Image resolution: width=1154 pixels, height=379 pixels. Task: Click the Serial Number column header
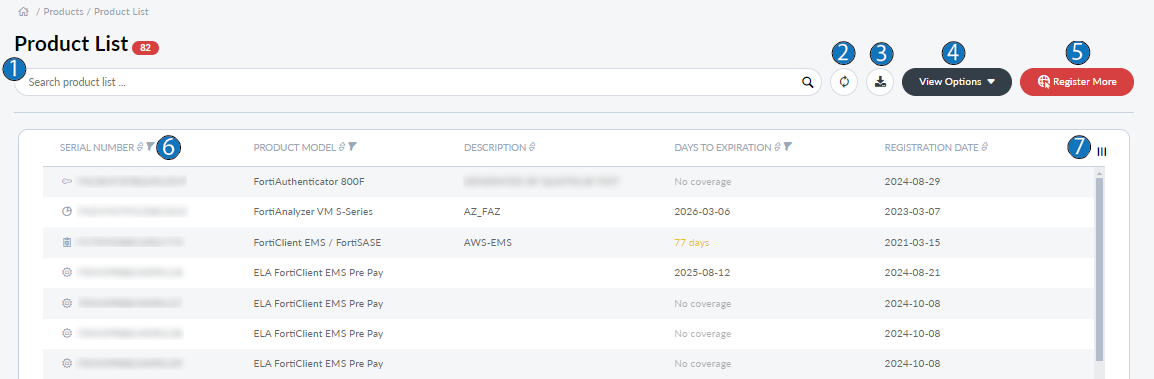click(97, 148)
